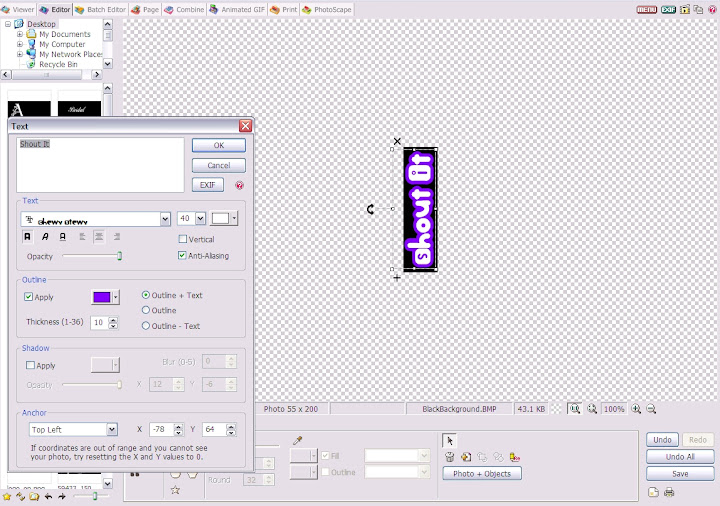Image resolution: width=720 pixels, height=506 pixels.
Task: Click the Photo + Objects button
Action: 482,473
